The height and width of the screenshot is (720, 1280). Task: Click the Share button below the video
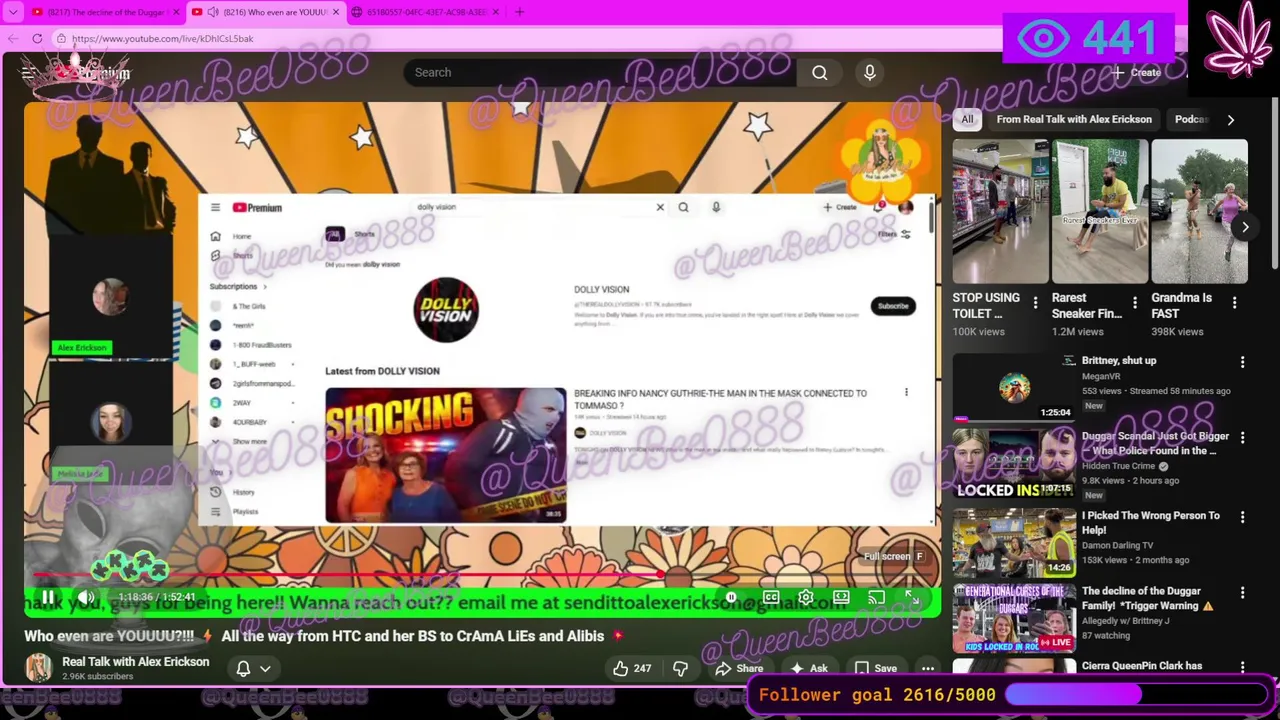coord(739,668)
